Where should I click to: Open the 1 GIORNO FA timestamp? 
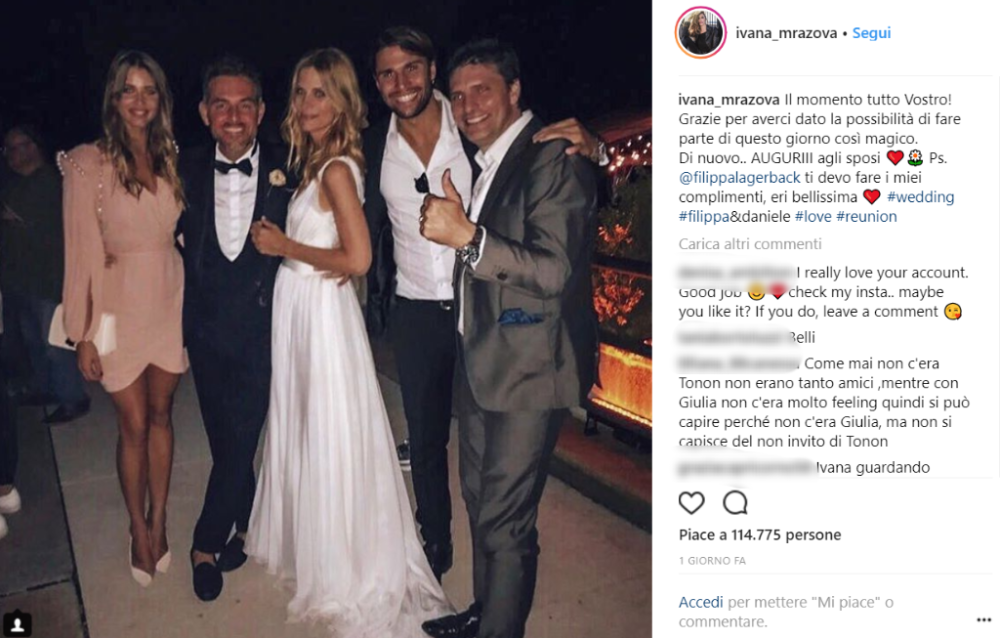[x=712, y=561]
